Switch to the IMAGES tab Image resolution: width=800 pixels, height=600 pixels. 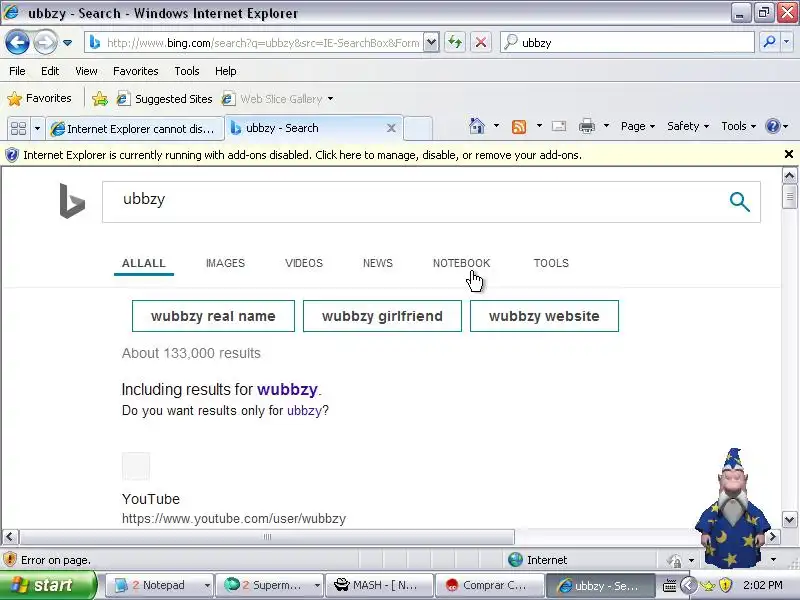[226, 263]
